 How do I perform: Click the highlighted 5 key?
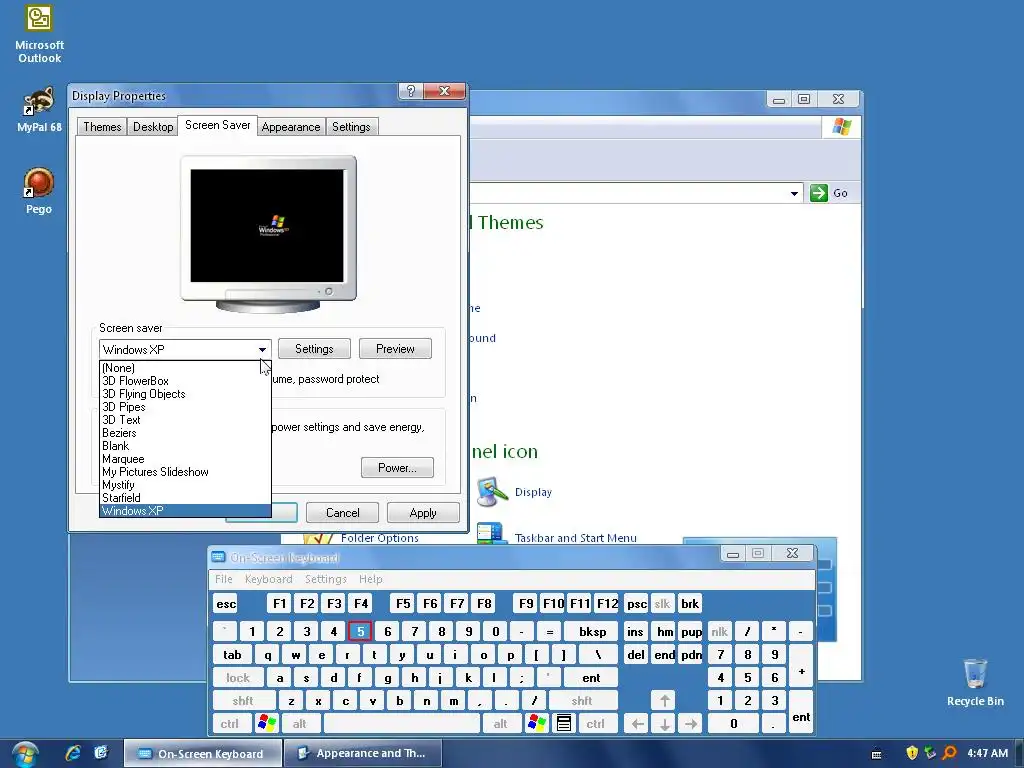[360, 632]
